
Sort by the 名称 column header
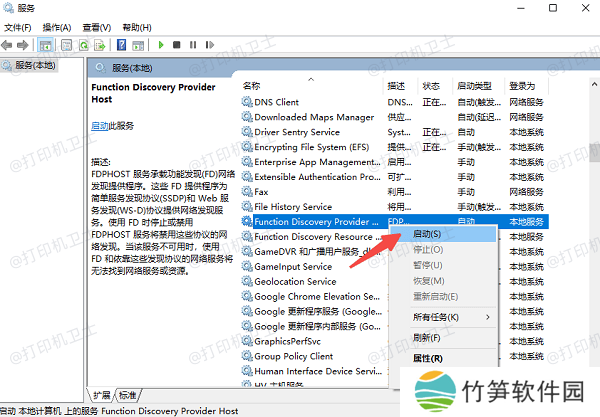click(252, 86)
